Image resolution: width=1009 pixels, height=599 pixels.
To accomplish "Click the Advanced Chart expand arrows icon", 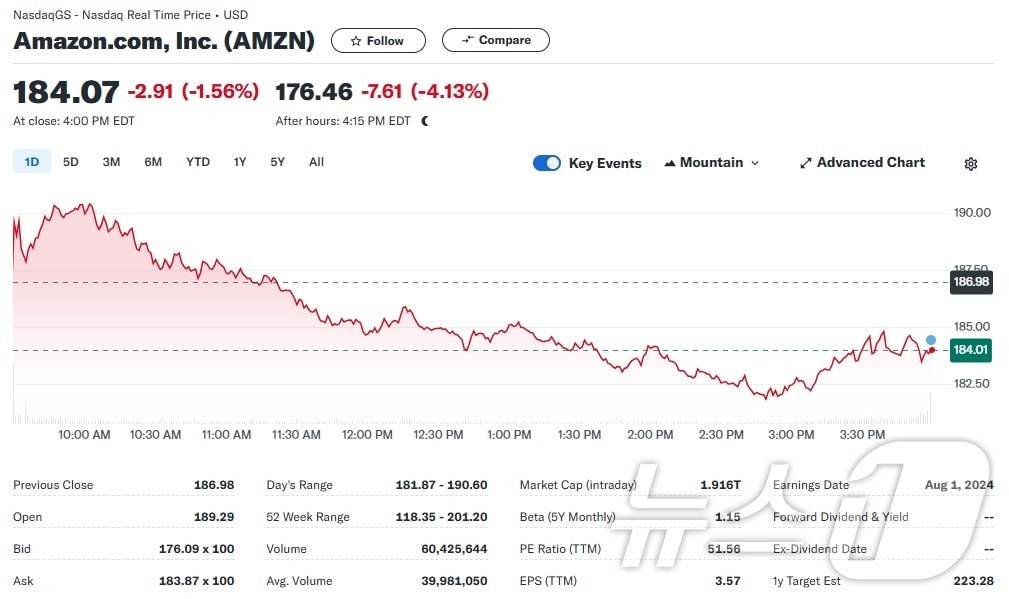I will (x=805, y=163).
